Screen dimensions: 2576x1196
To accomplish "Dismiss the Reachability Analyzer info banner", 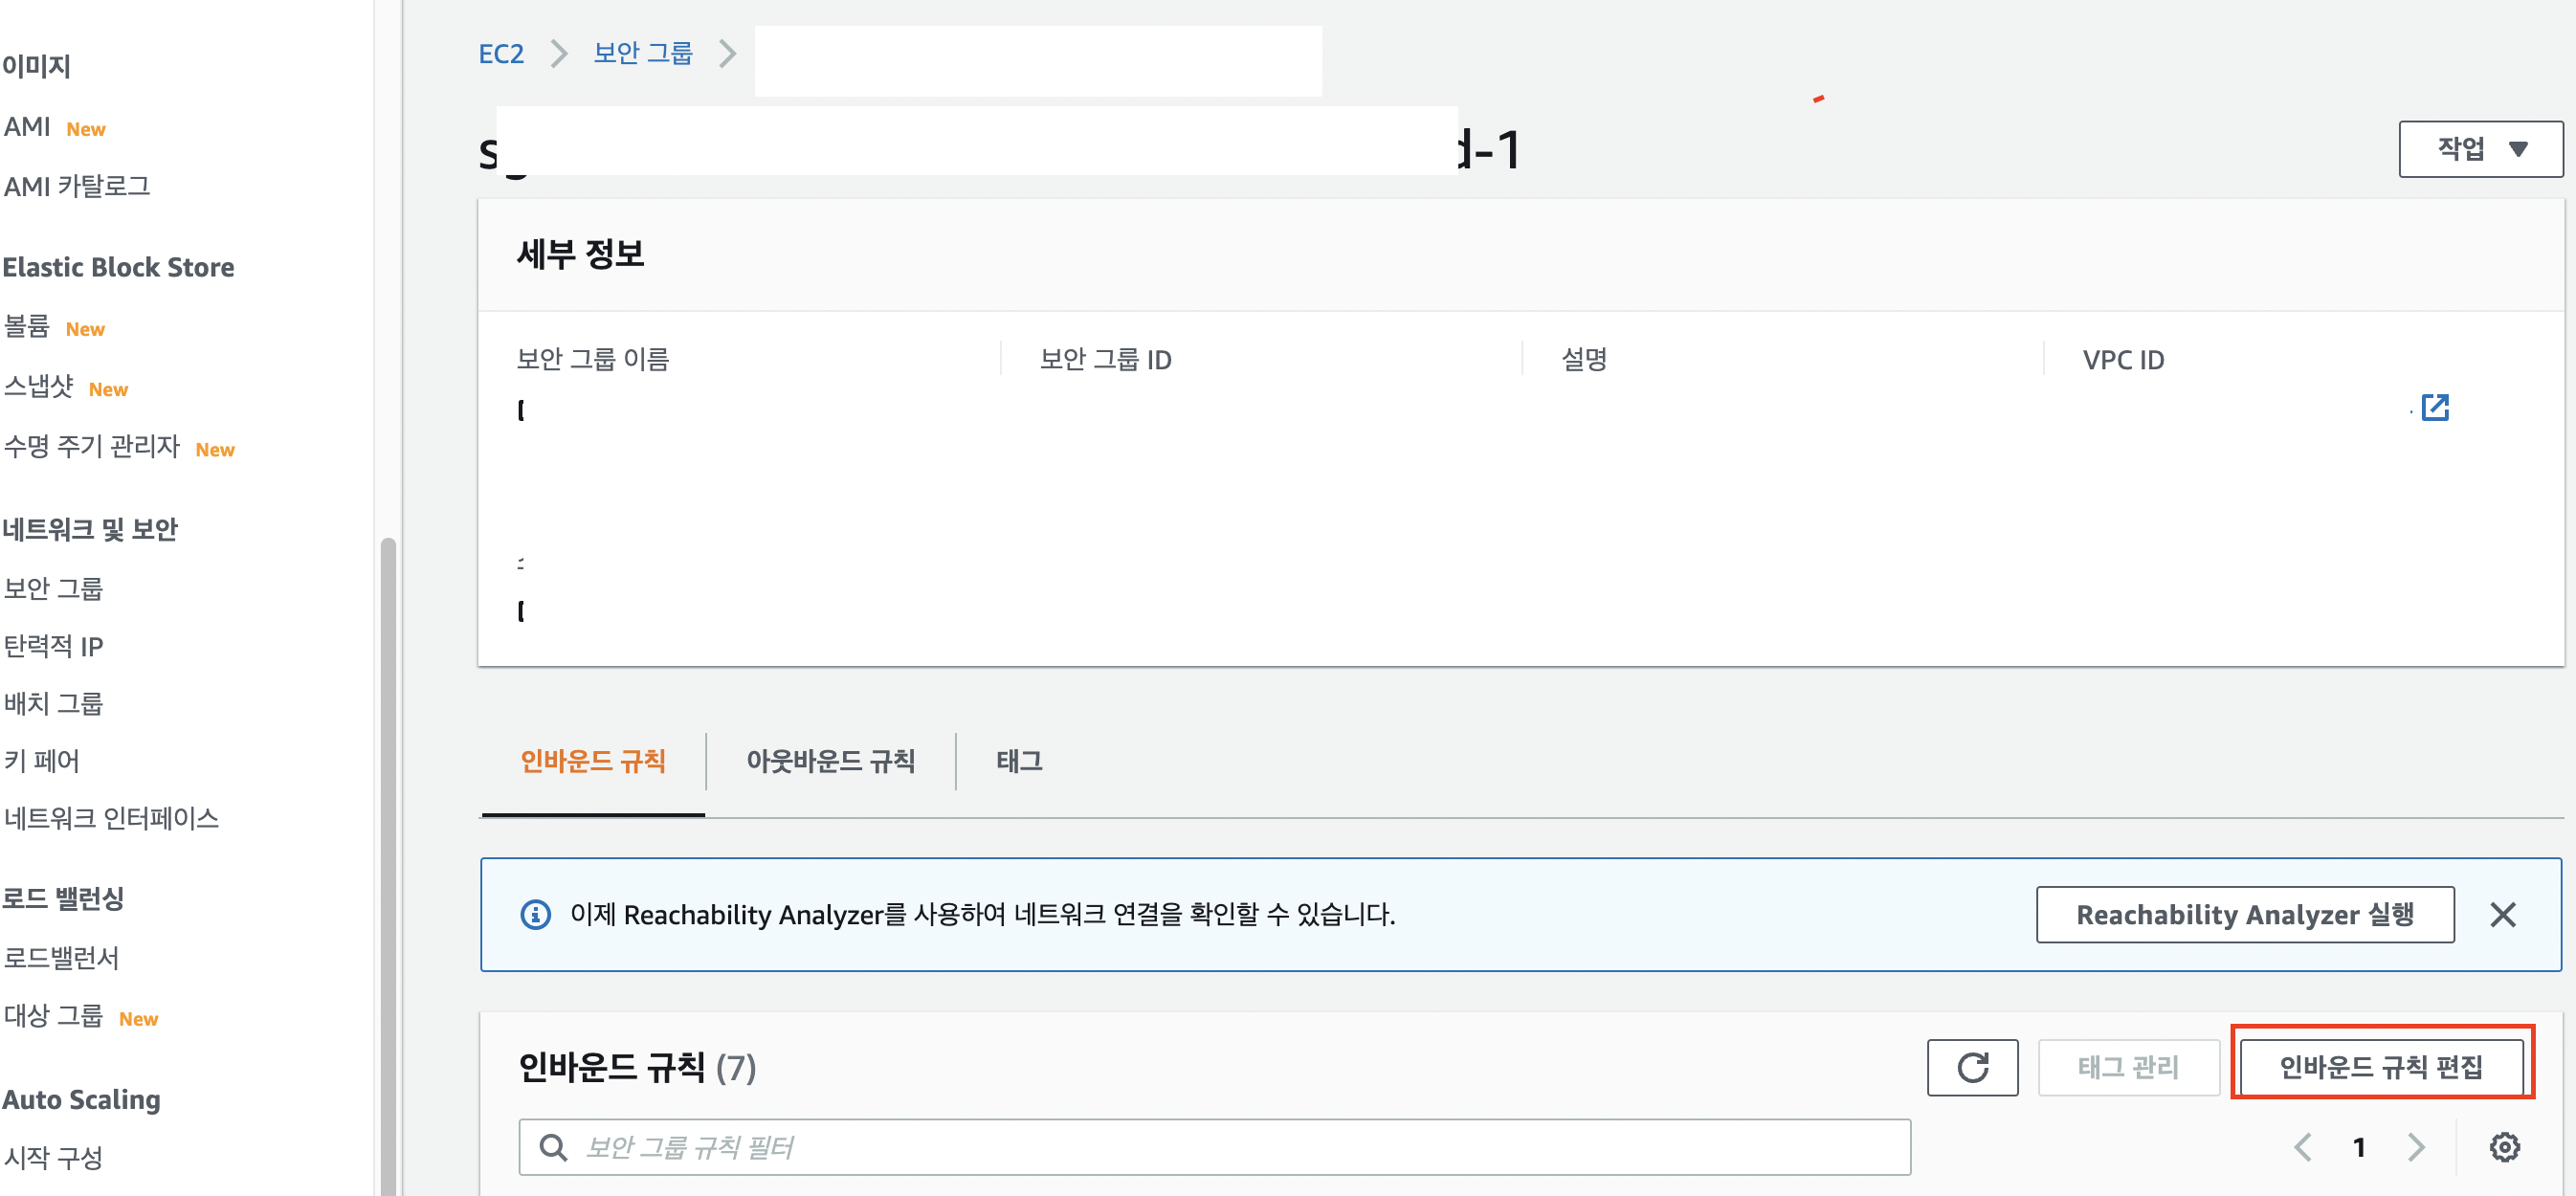I will point(2502,914).
